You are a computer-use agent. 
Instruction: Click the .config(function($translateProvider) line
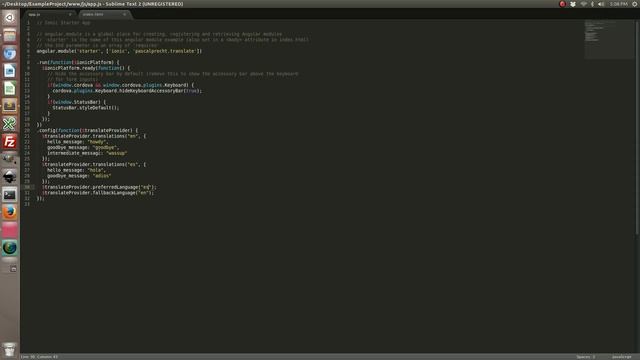click(x=87, y=131)
